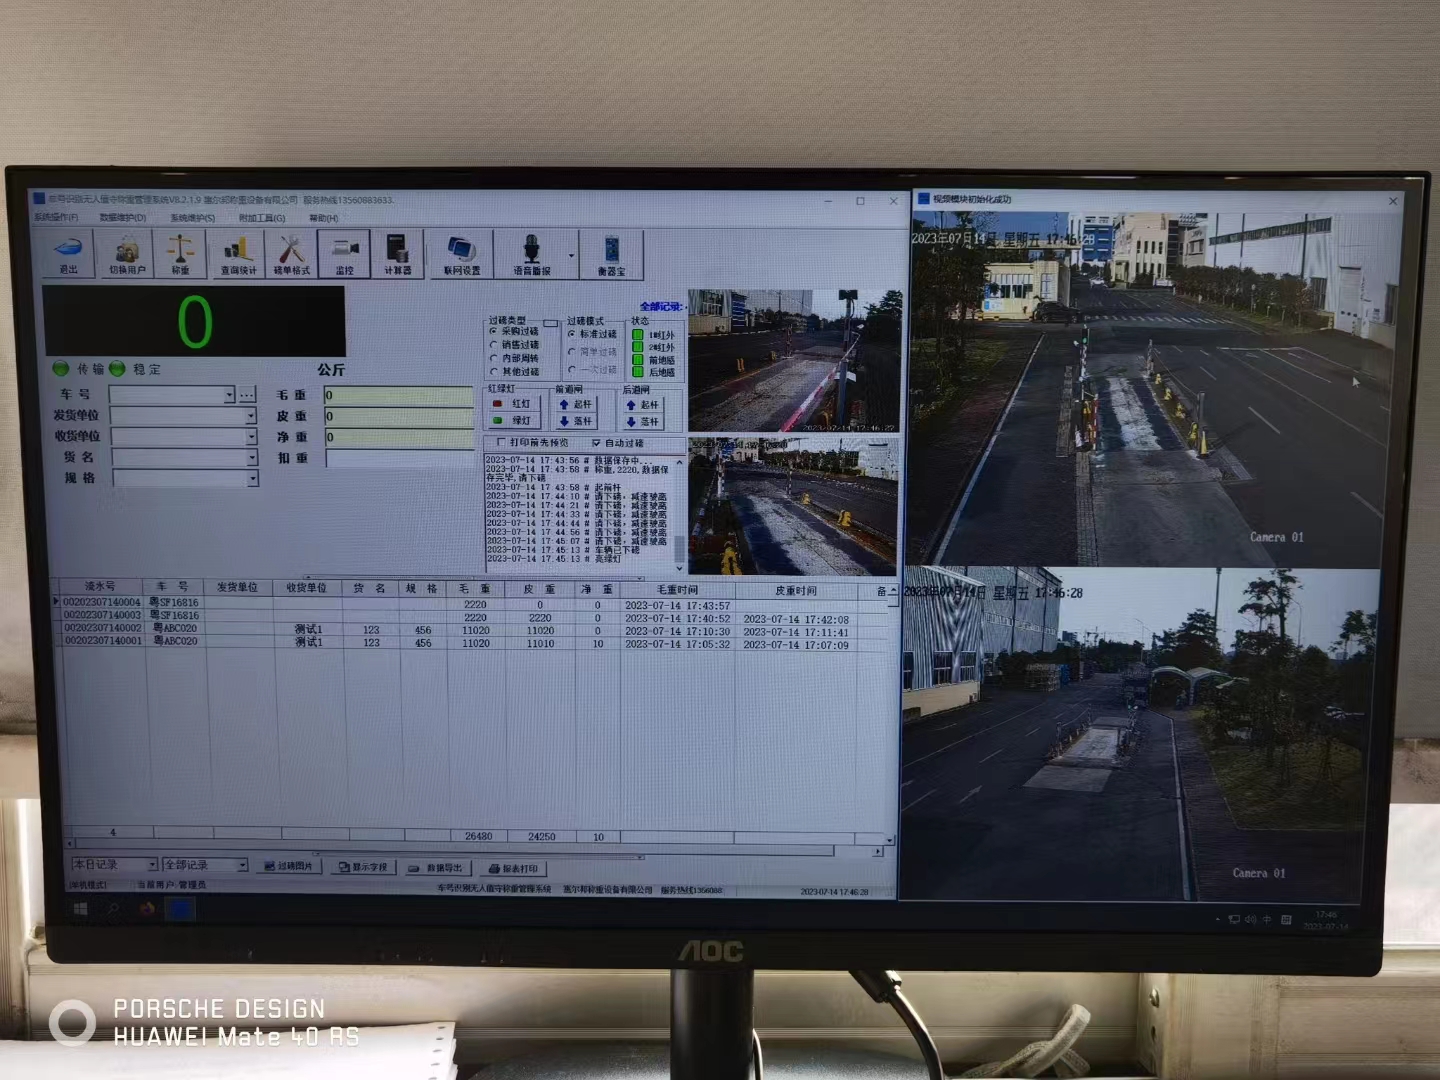Enable 打印前先预览 checkbox

(501, 443)
